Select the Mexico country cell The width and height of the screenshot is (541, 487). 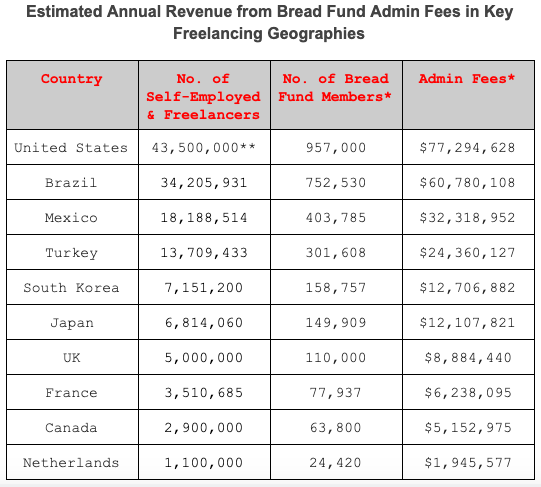click(x=72, y=217)
